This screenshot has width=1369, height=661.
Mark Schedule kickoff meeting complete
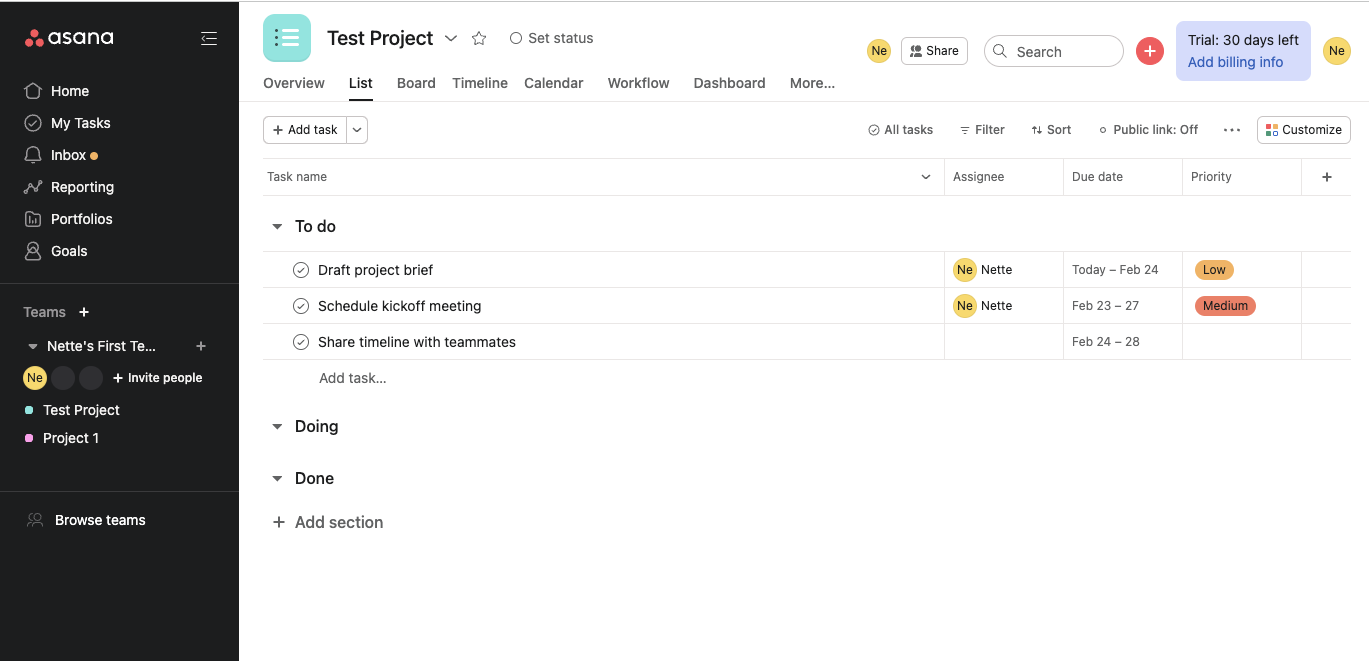point(301,306)
